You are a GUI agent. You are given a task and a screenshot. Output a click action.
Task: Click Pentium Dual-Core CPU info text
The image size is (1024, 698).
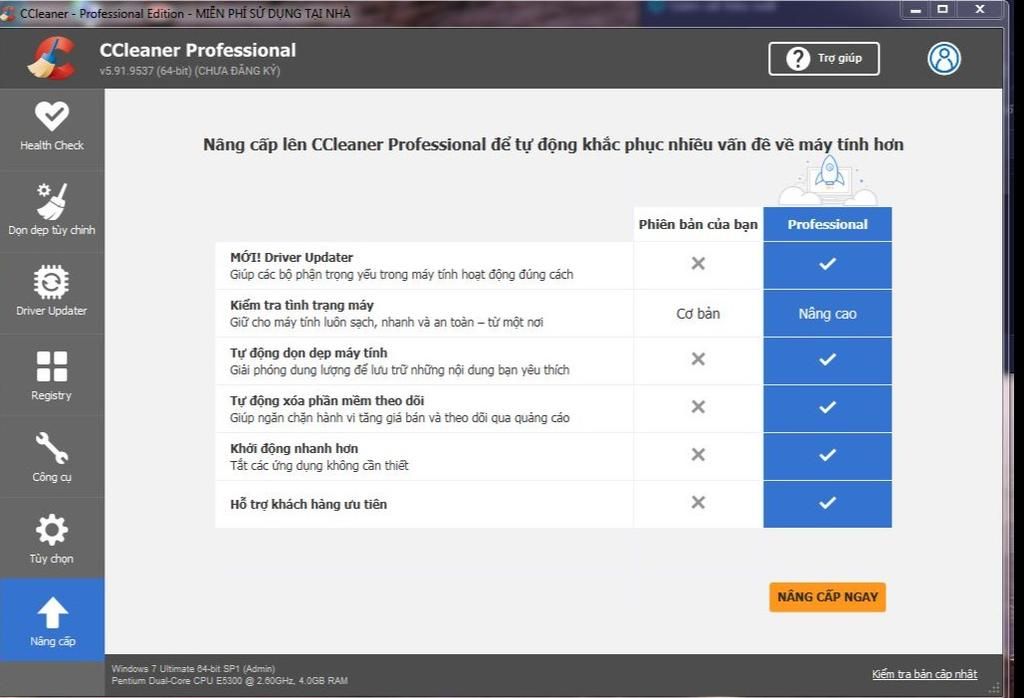pos(229,680)
